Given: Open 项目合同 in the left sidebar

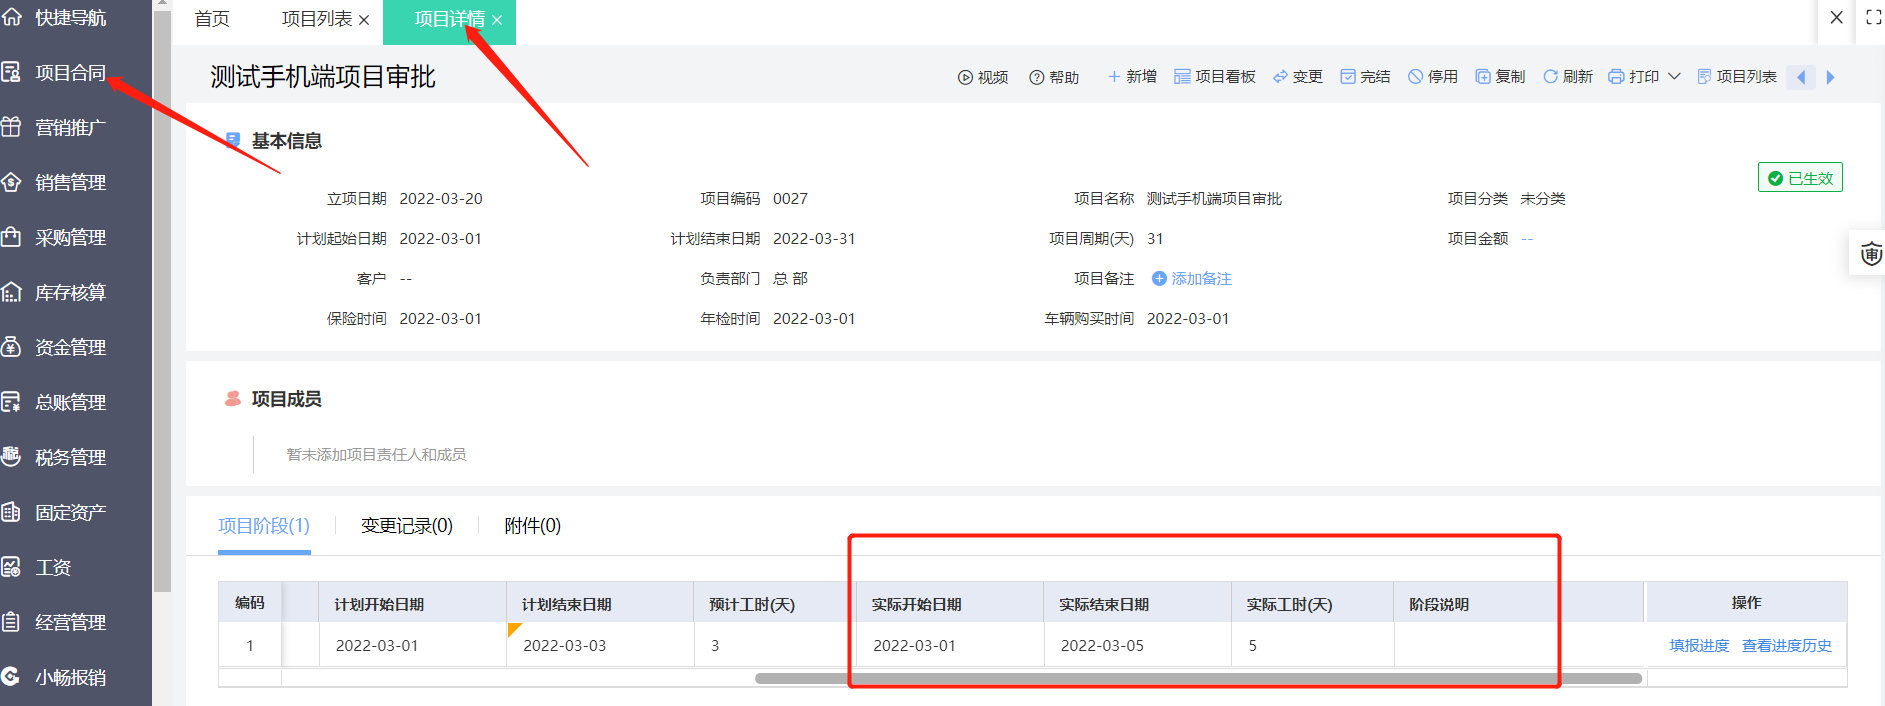Looking at the screenshot, I should [70, 73].
